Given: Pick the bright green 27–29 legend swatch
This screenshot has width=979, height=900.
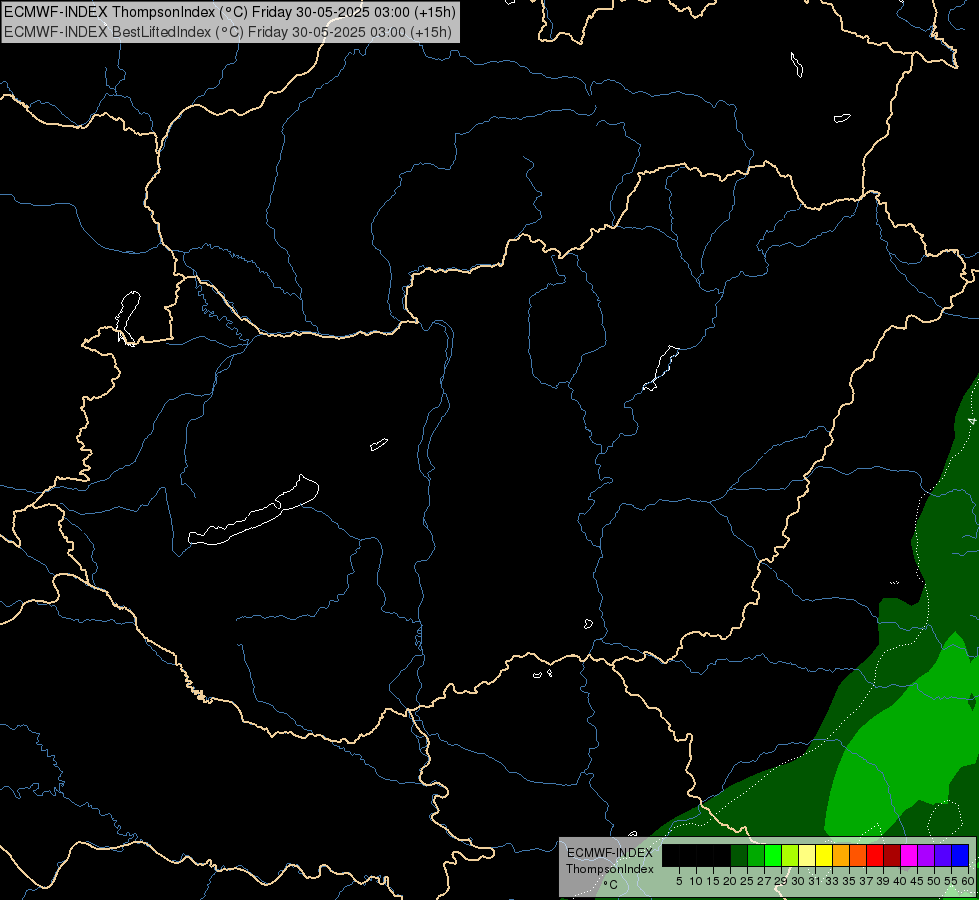Looking at the screenshot, I should tap(773, 855).
